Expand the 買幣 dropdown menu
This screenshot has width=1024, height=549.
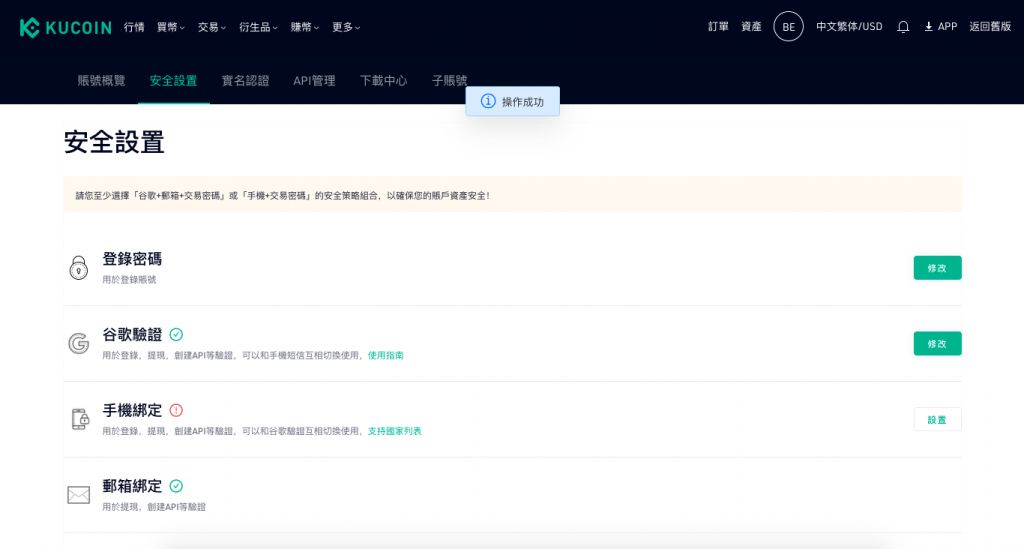(x=170, y=27)
